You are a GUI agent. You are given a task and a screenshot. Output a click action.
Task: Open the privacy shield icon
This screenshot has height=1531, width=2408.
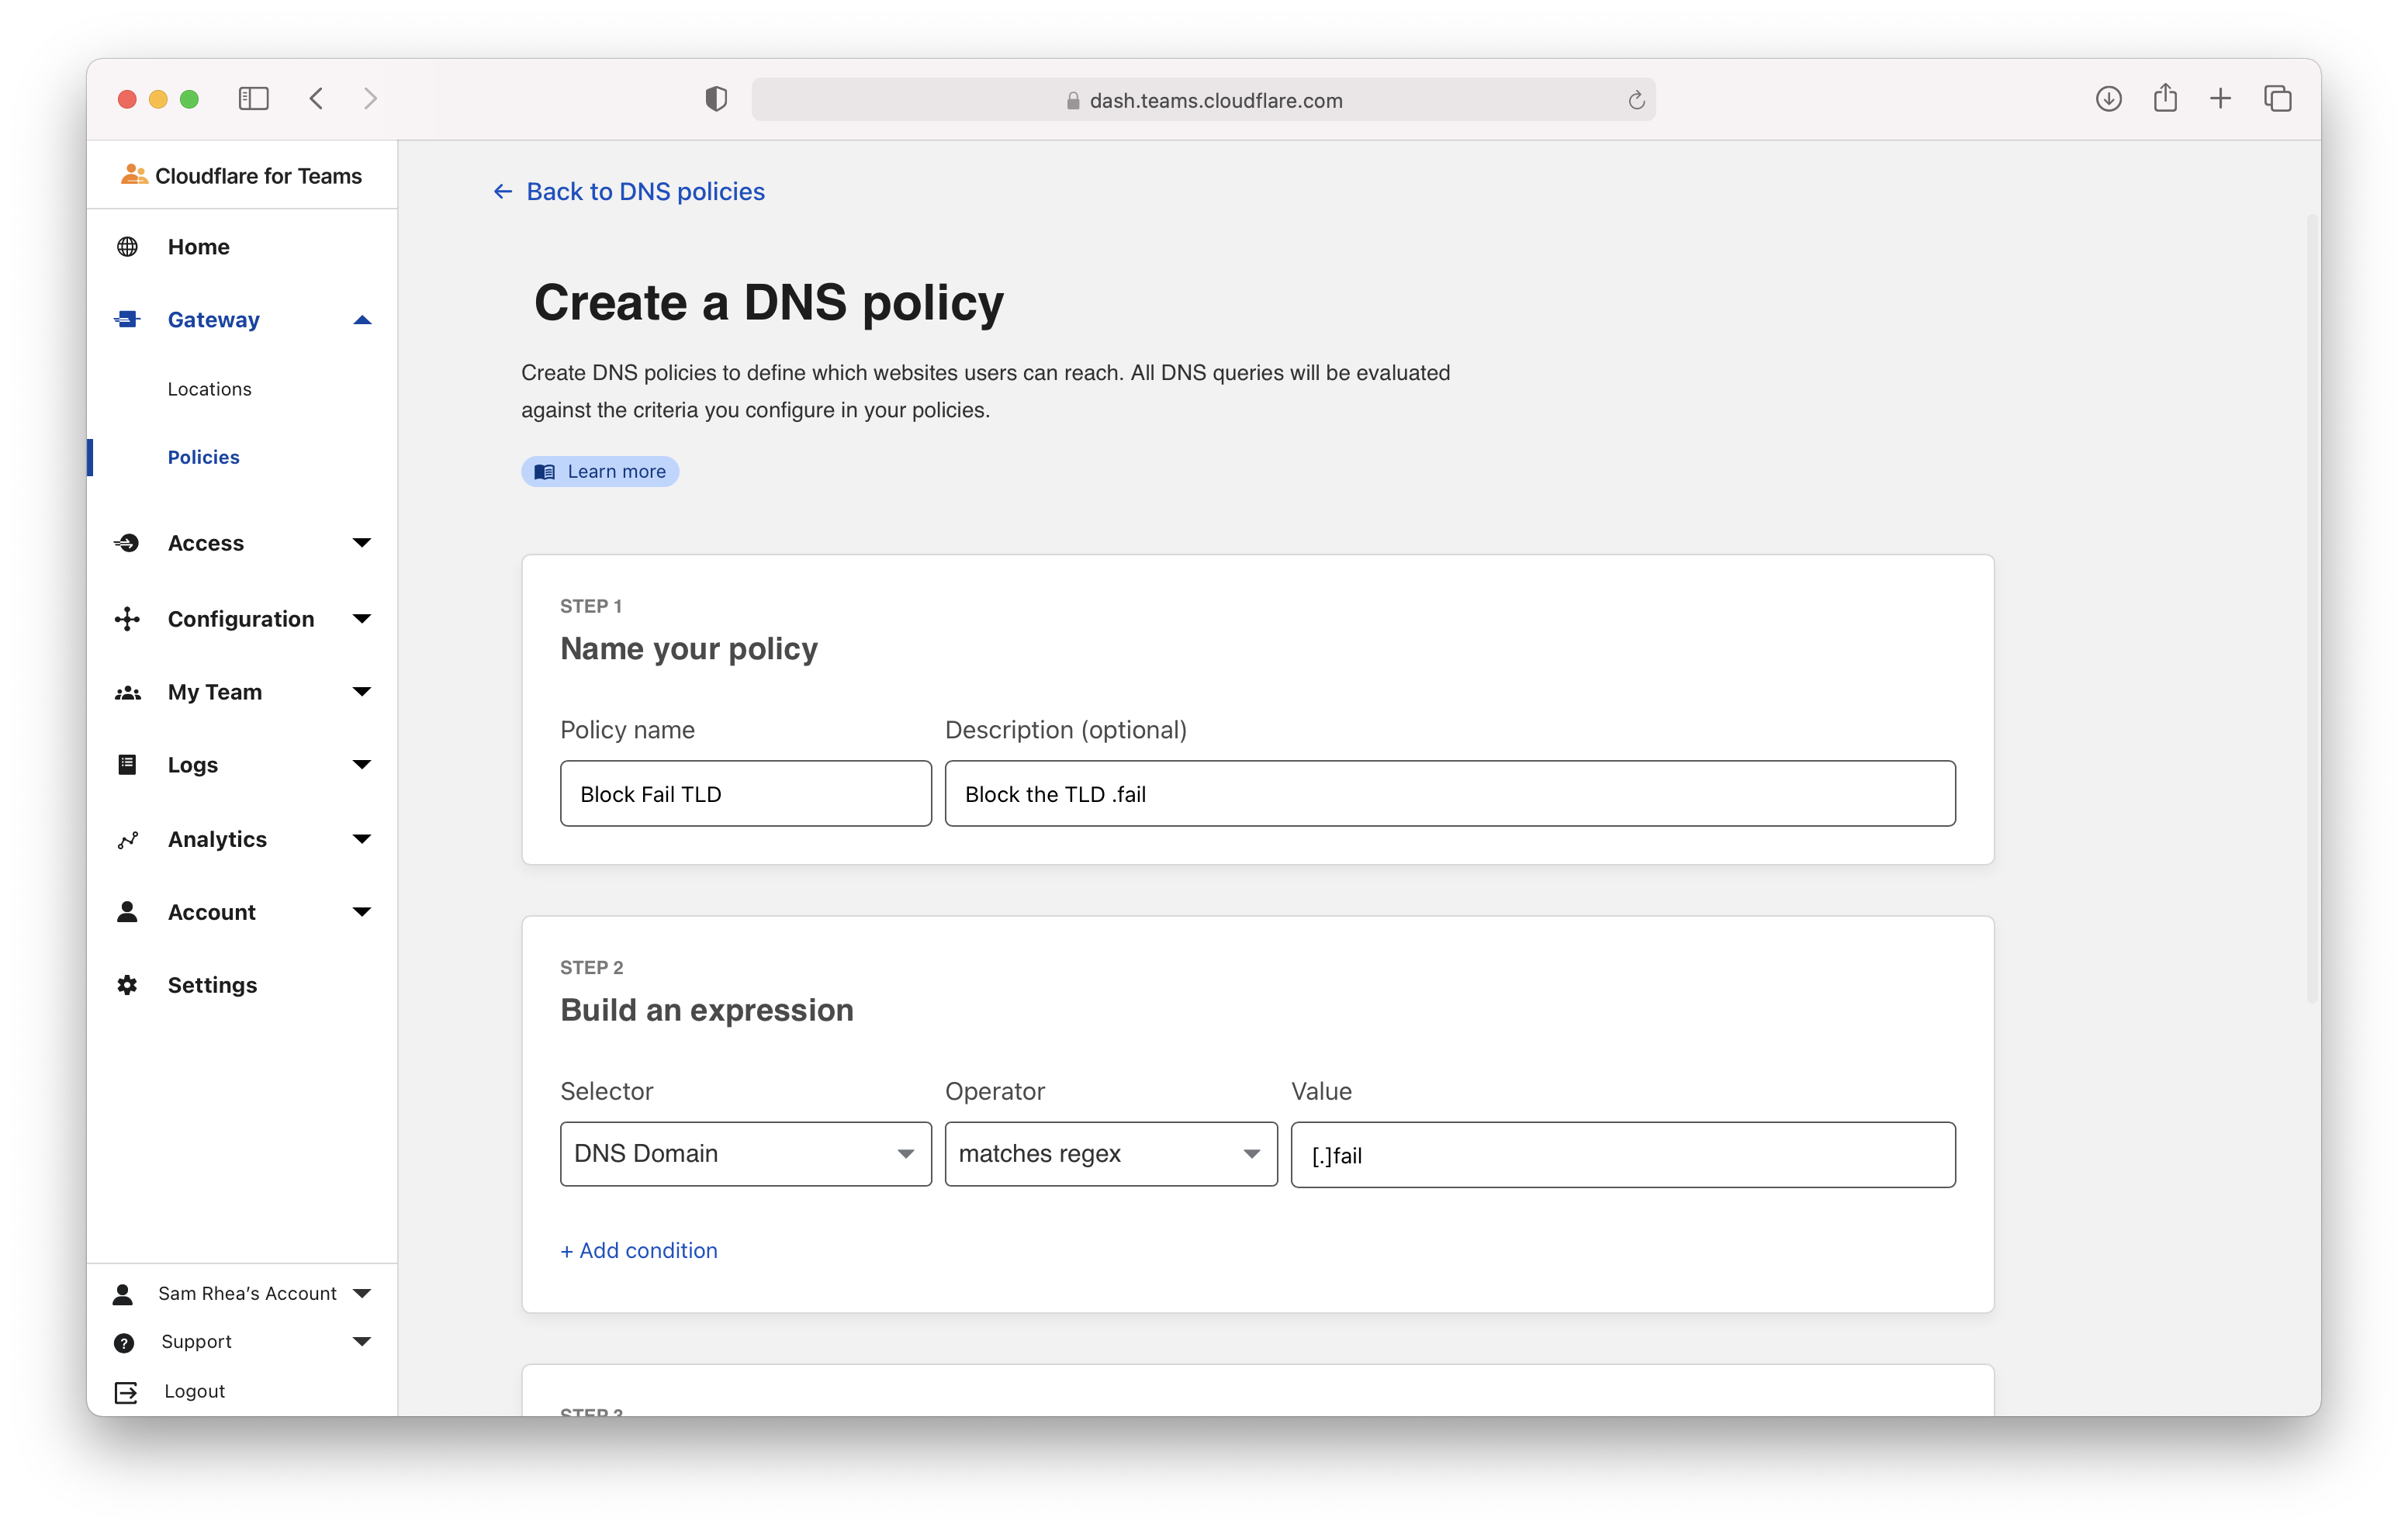[716, 99]
